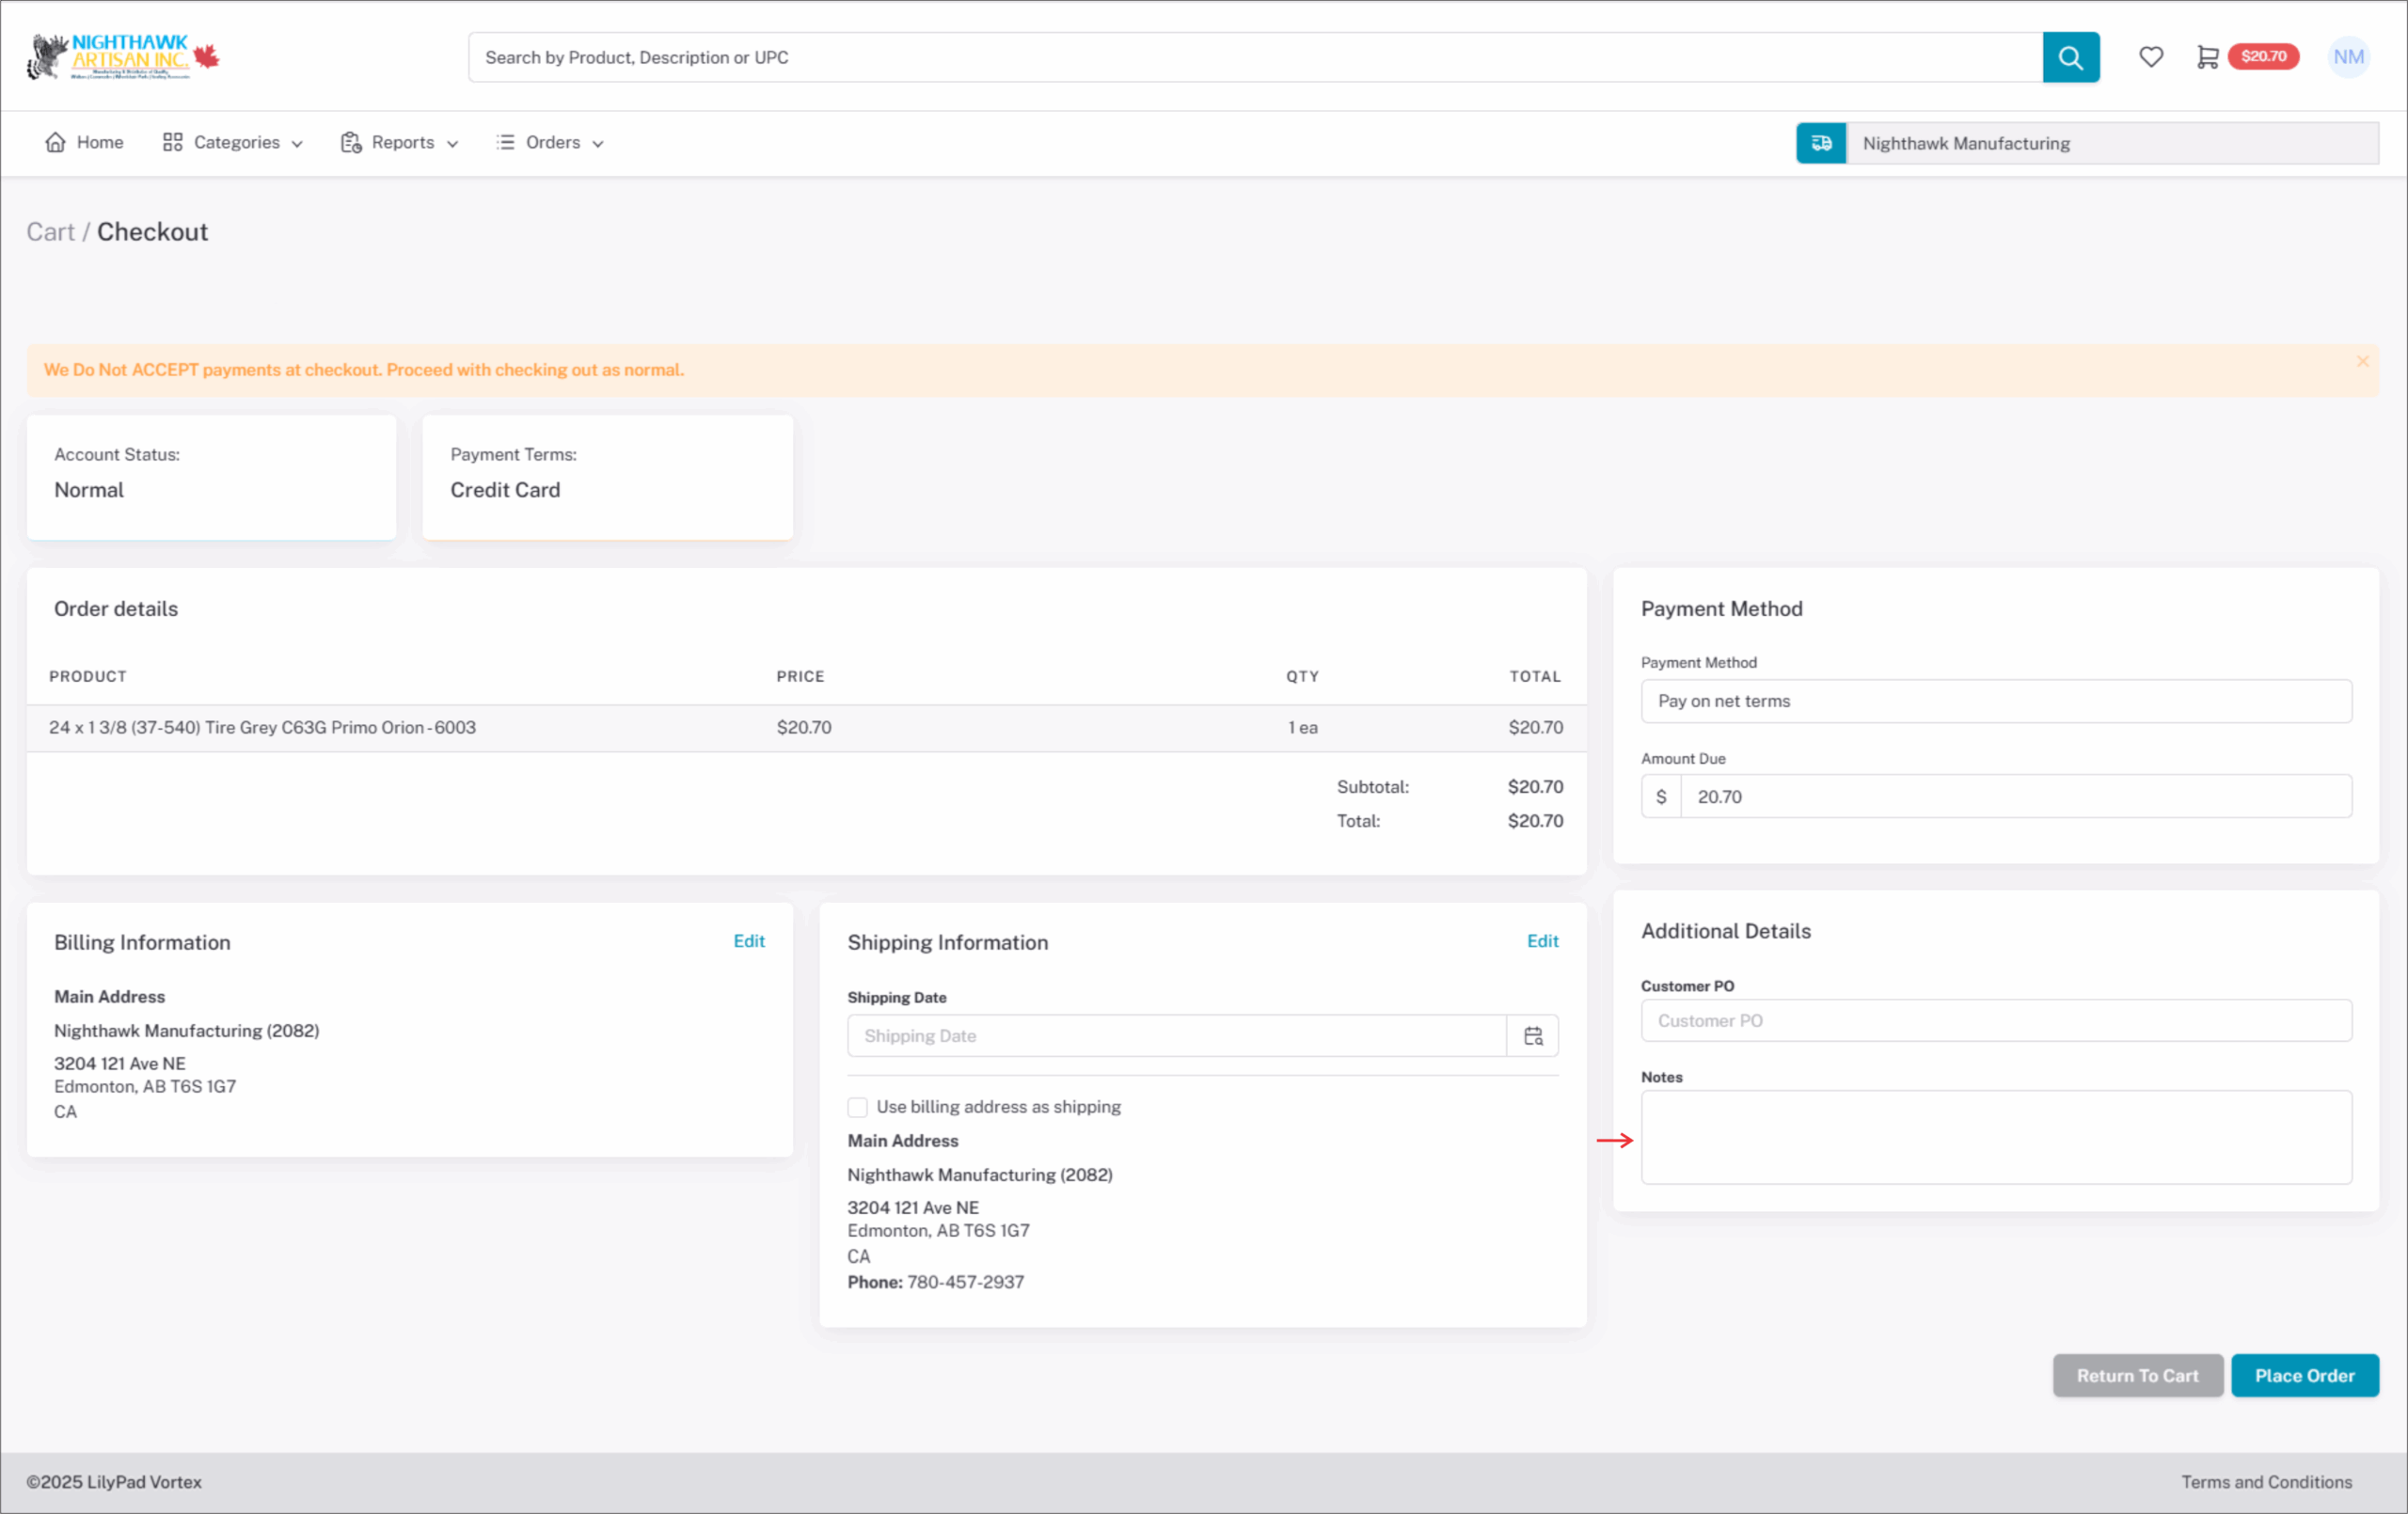The image size is (2408, 1514).
Task: Click the Nighthawk Artisan logo
Action: [x=123, y=57]
